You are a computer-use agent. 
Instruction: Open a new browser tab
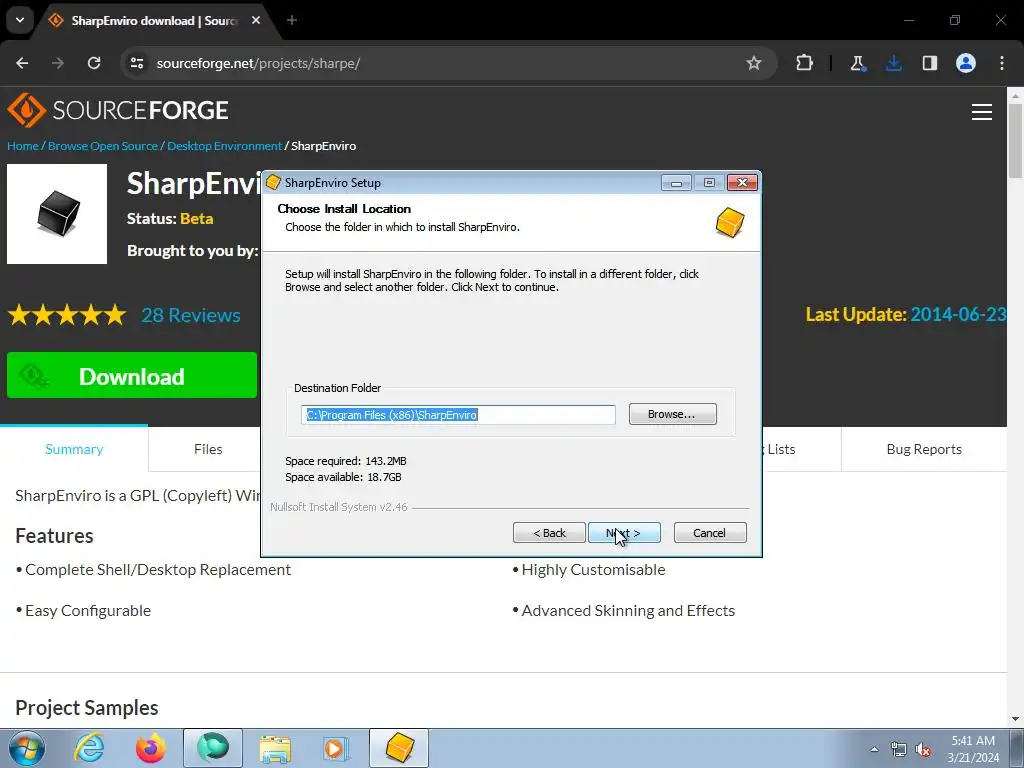click(x=292, y=20)
